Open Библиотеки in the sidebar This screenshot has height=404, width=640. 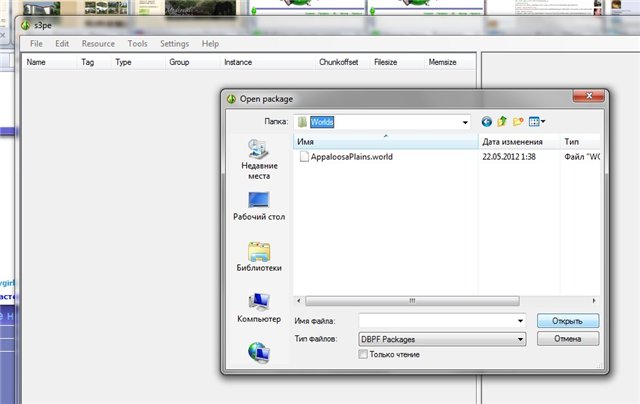point(259,257)
